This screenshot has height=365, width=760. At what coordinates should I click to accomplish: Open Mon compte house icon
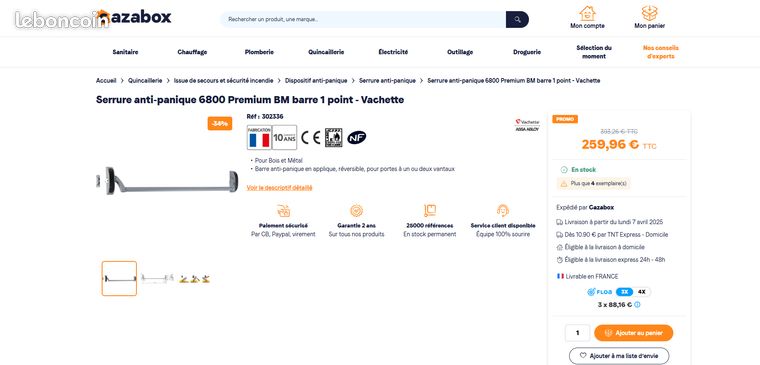click(587, 13)
